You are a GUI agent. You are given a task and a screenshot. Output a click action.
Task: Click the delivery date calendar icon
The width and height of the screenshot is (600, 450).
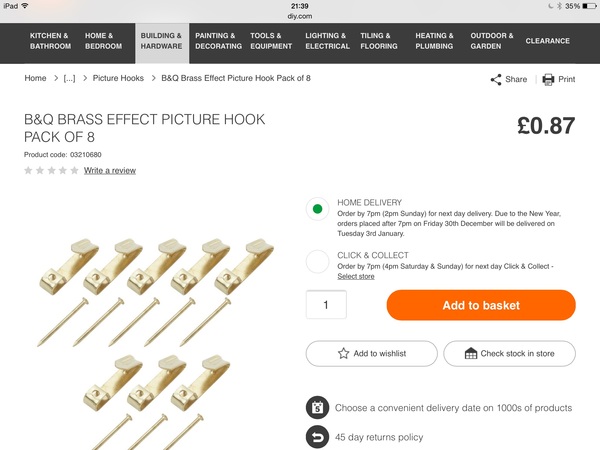[x=317, y=408]
